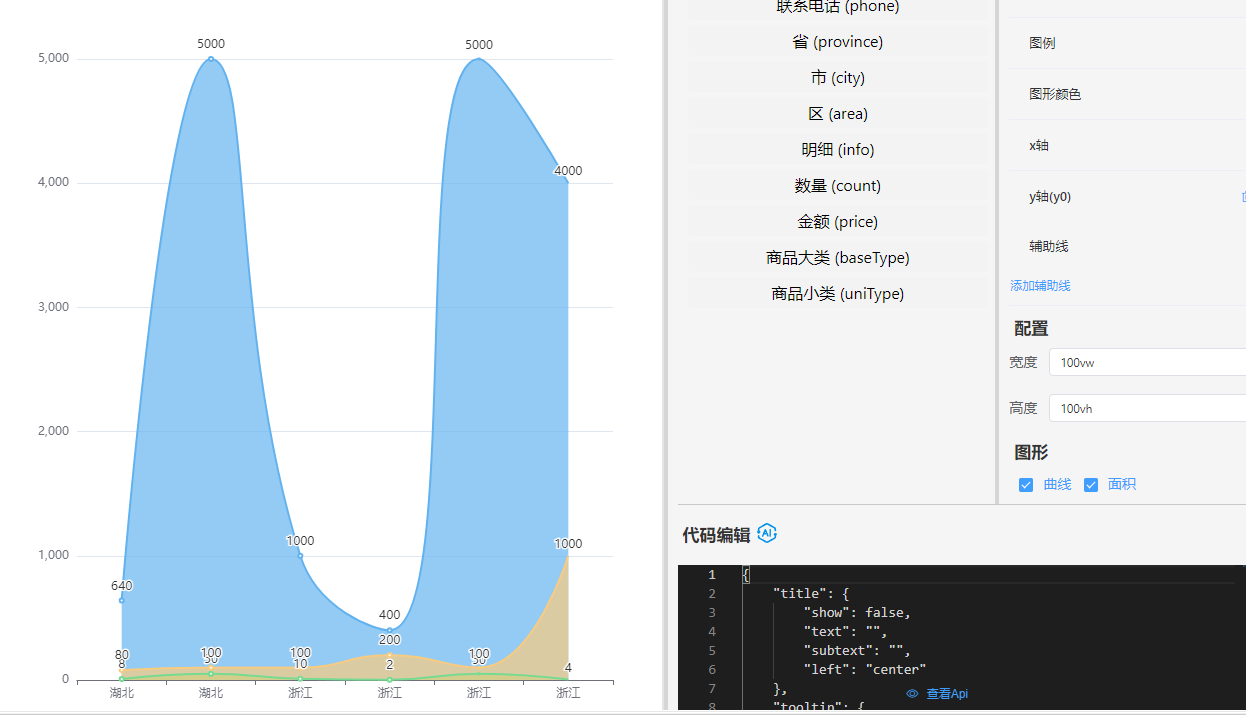Select the 商品大类 (baseType) field
Screen dimensions: 1246x715
click(837, 258)
